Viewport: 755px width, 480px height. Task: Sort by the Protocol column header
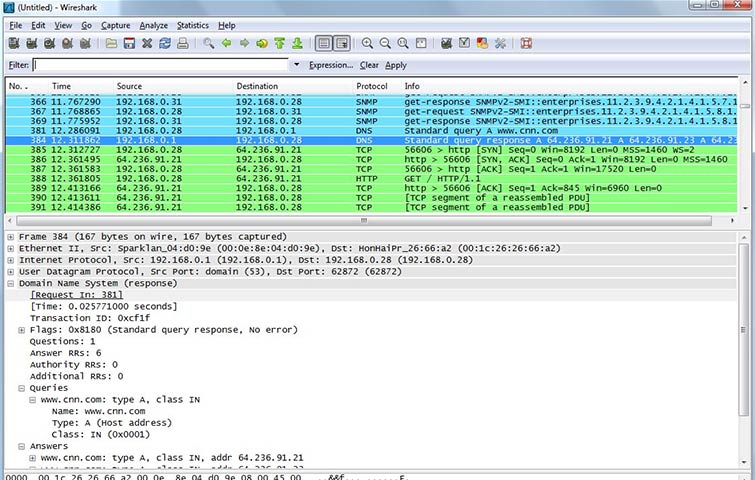pyautogui.click(x=372, y=86)
